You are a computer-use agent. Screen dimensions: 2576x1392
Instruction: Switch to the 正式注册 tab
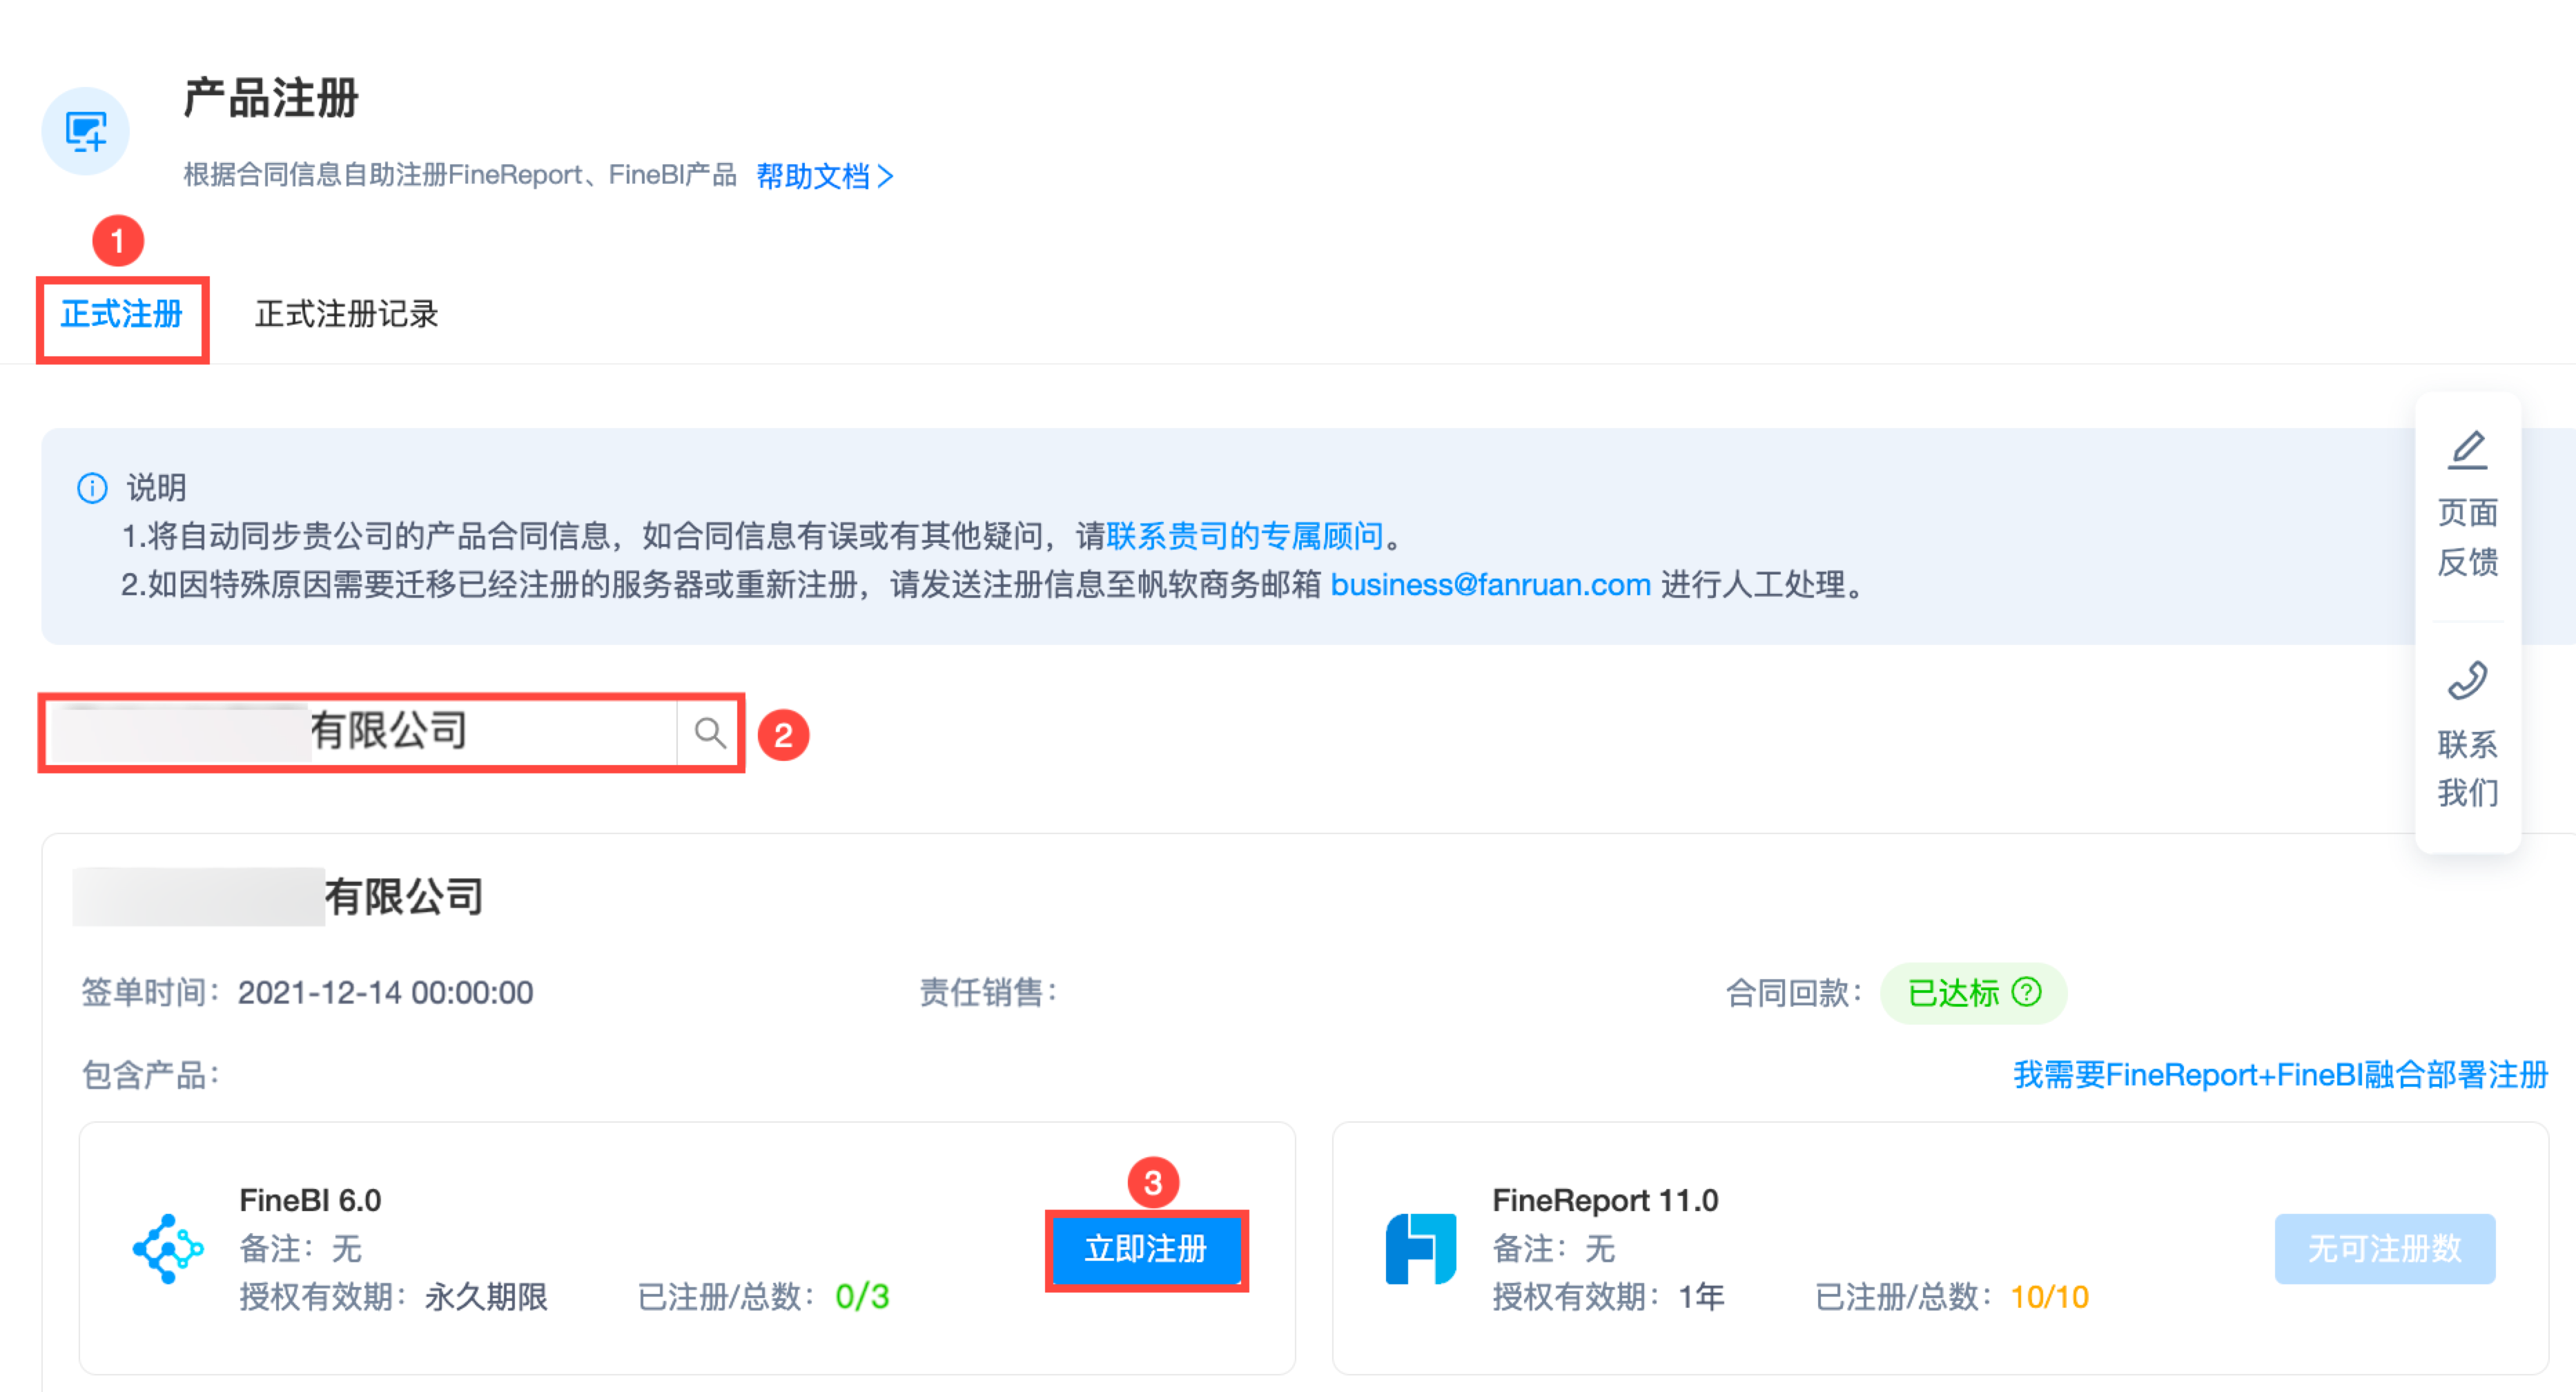pyautogui.click(x=122, y=314)
